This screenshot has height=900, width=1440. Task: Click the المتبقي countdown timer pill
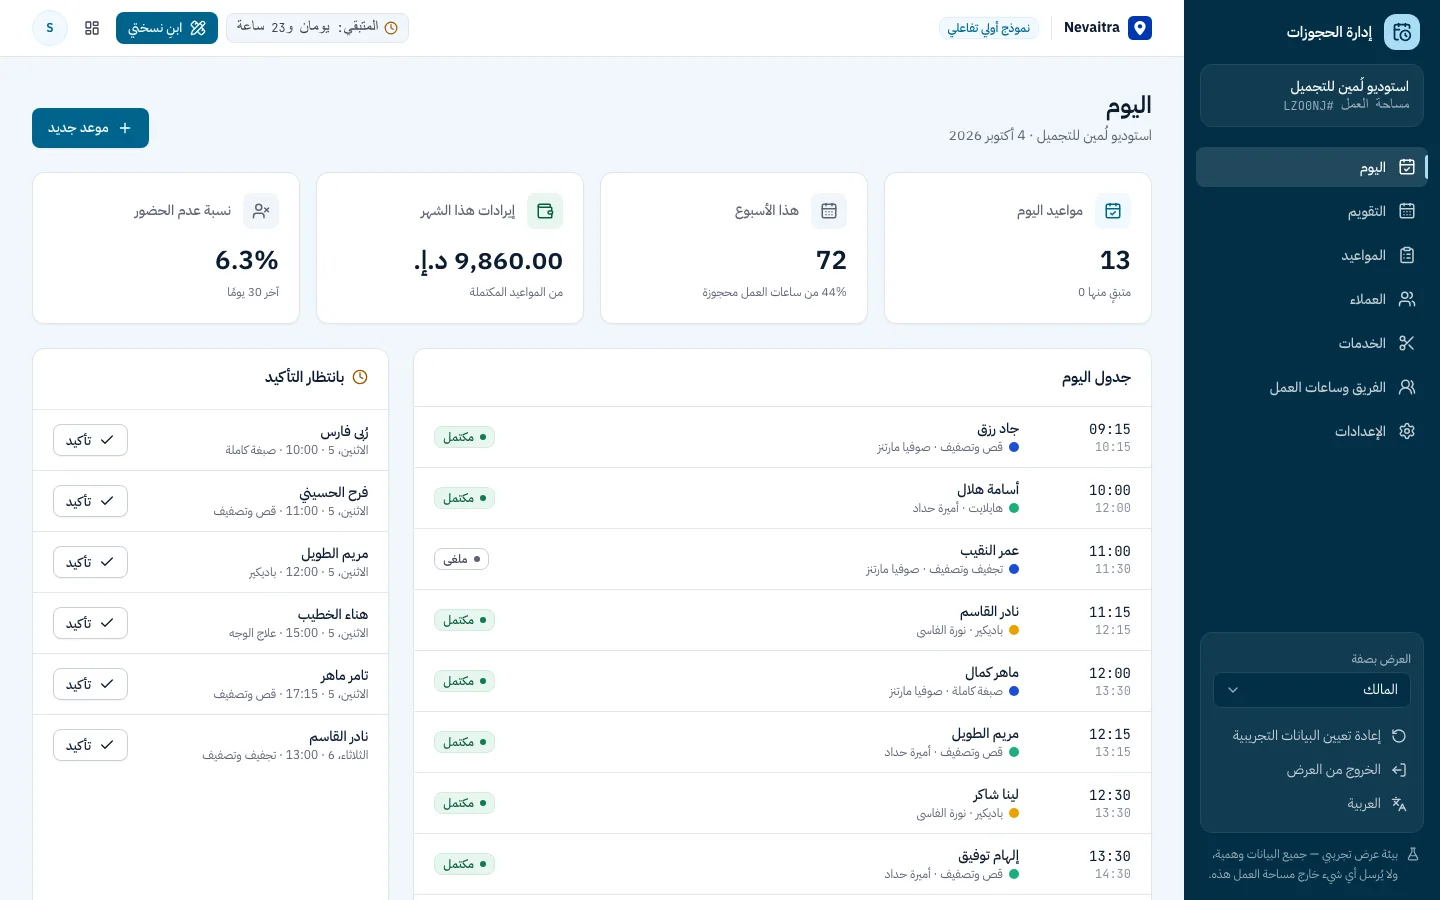coord(317,28)
